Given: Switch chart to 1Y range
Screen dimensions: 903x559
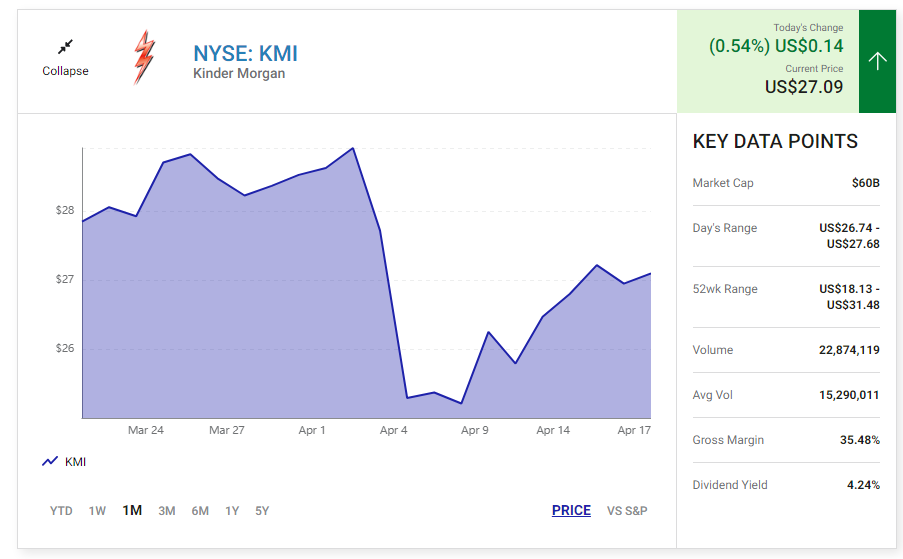Looking at the screenshot, I should [232, 511].
